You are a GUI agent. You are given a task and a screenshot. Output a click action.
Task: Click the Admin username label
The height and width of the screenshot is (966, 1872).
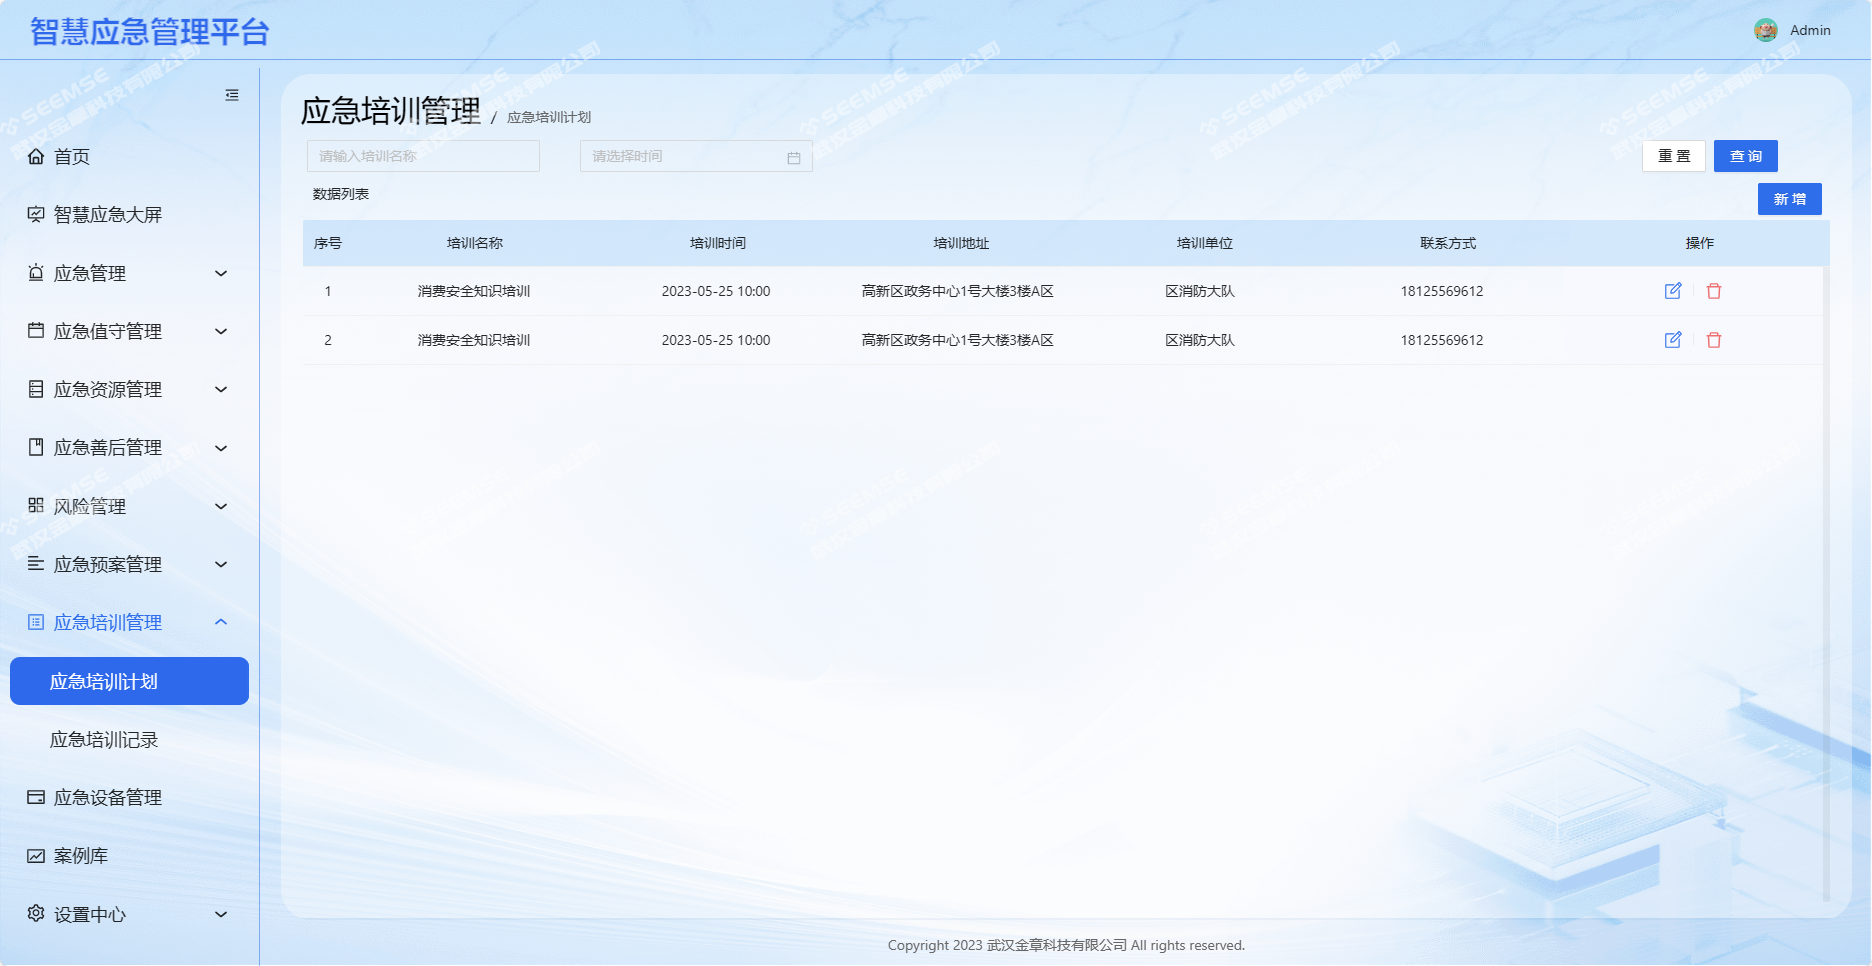click(x=1810, y=30)
